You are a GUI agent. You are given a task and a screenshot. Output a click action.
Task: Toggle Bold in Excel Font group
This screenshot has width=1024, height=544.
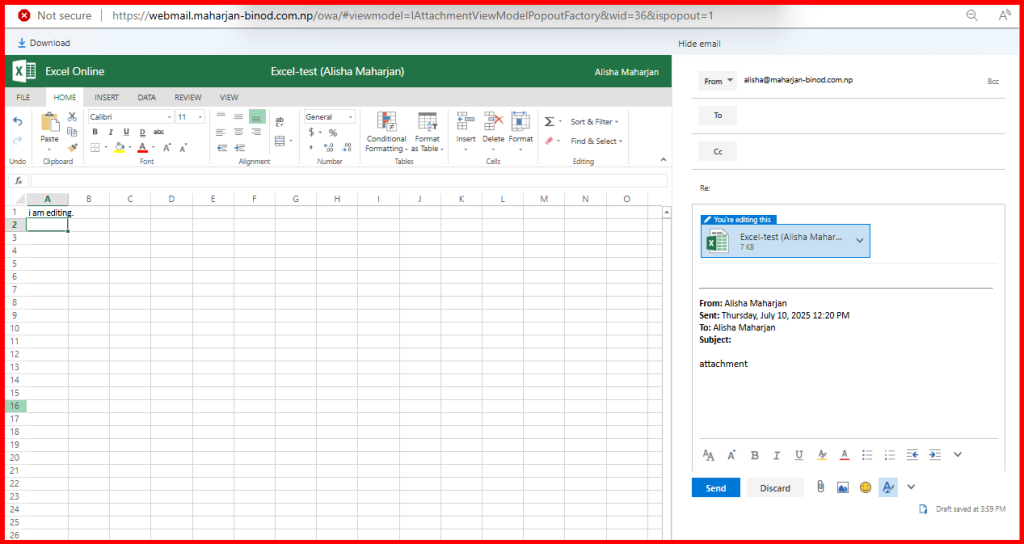[95, 132]
